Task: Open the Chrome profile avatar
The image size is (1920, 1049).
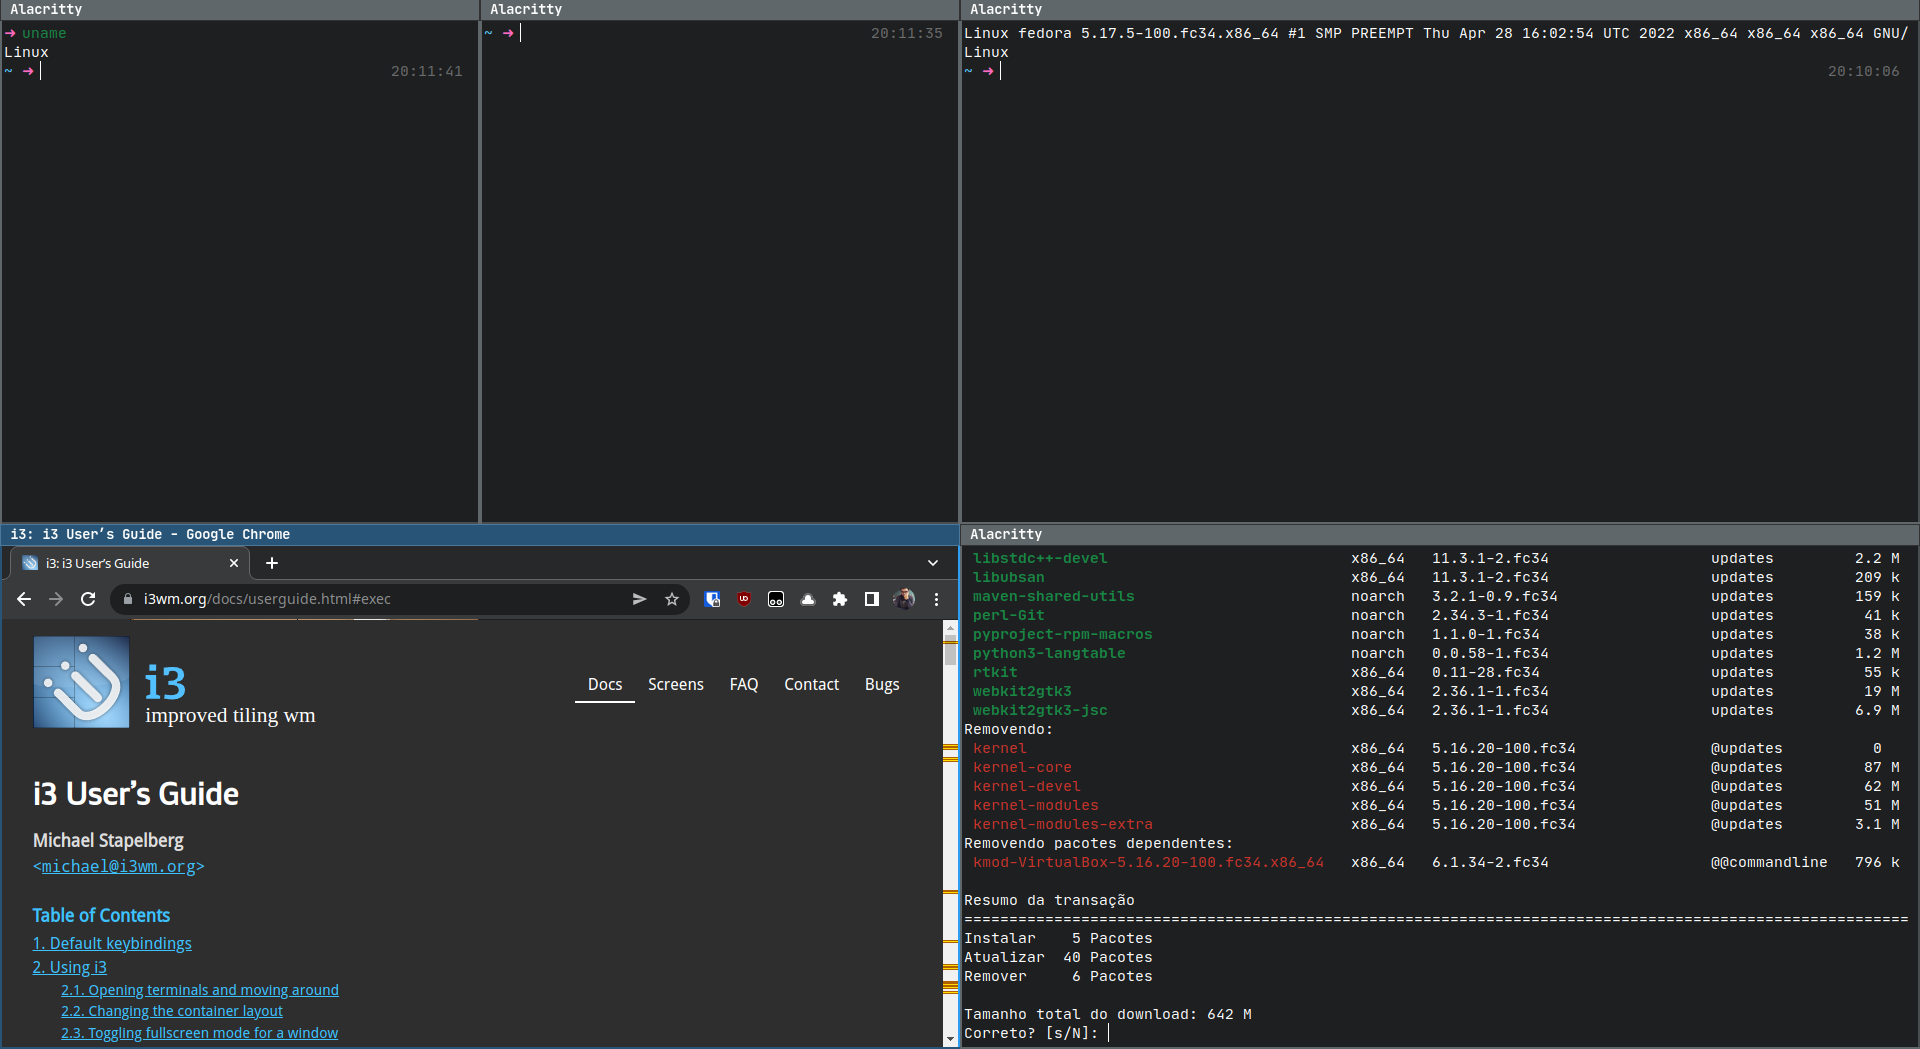Action: 904,599
